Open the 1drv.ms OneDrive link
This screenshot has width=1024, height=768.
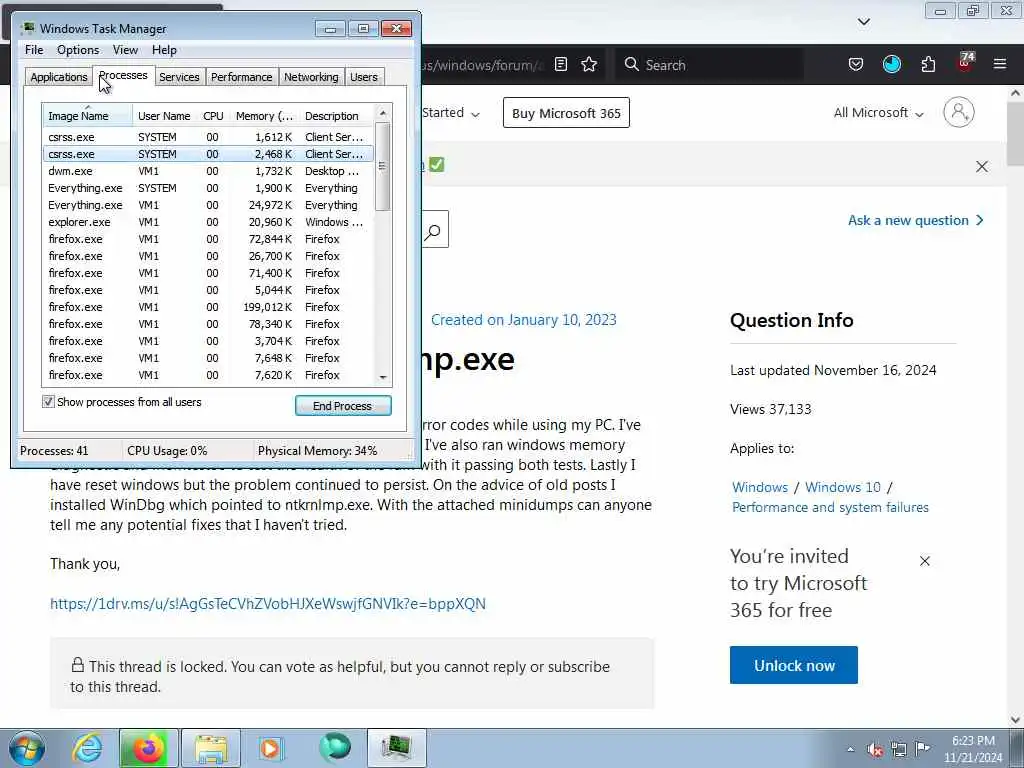tap(268, 603)
